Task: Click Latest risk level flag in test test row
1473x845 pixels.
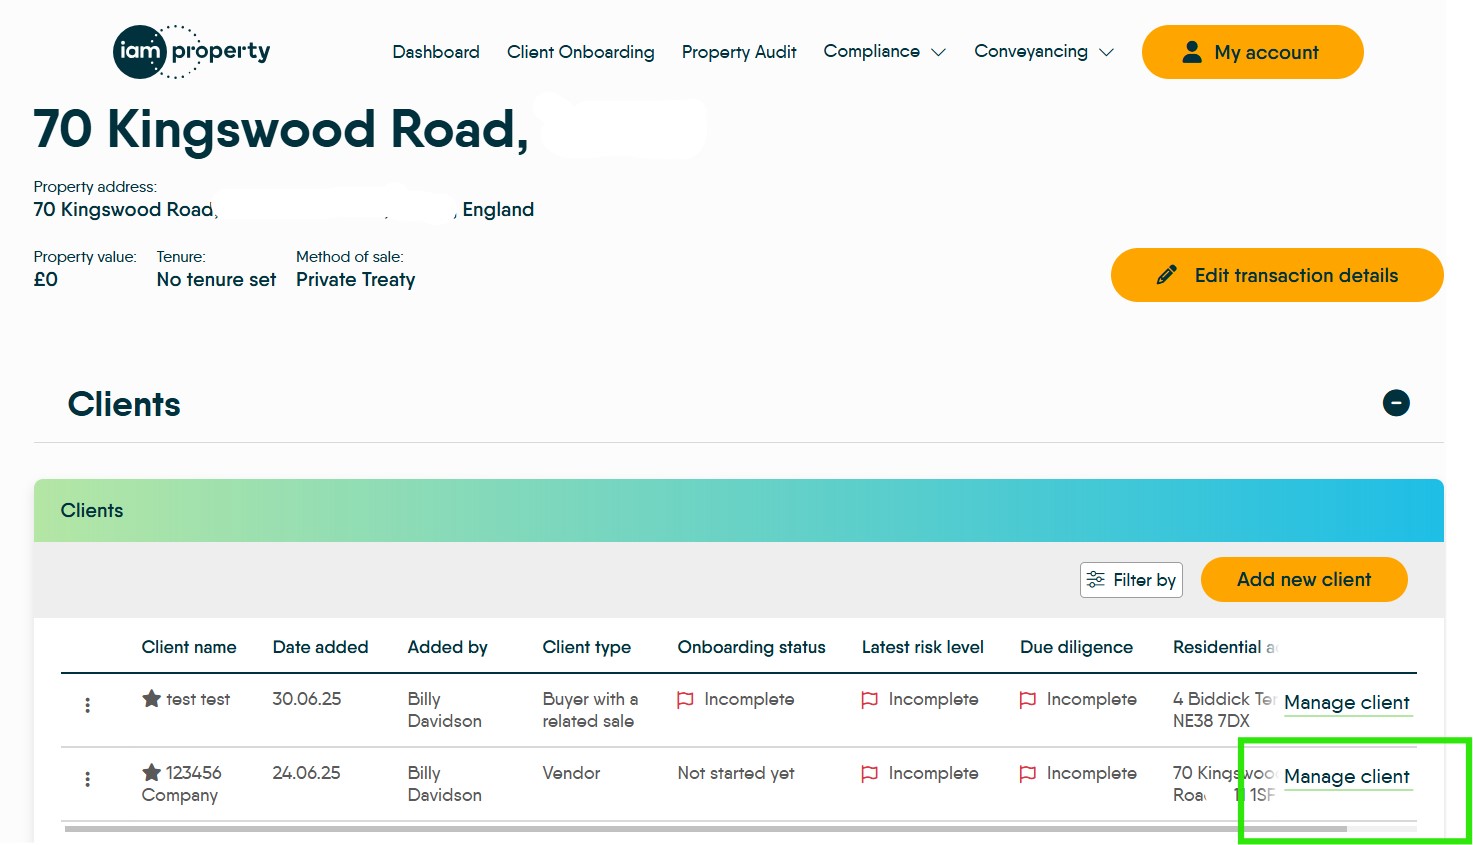Action: point(870,700)
